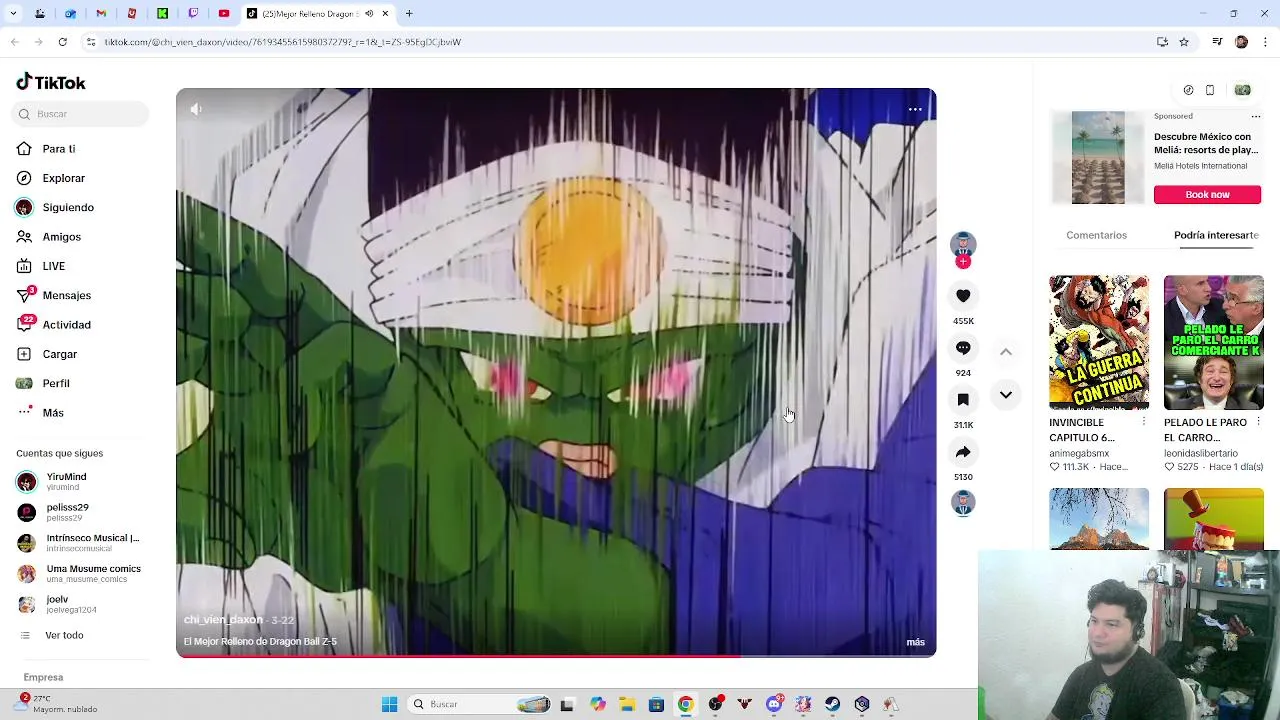Open Para ti home feed
The width and height of the screenshot is (1280, 720).
[59, 149]
